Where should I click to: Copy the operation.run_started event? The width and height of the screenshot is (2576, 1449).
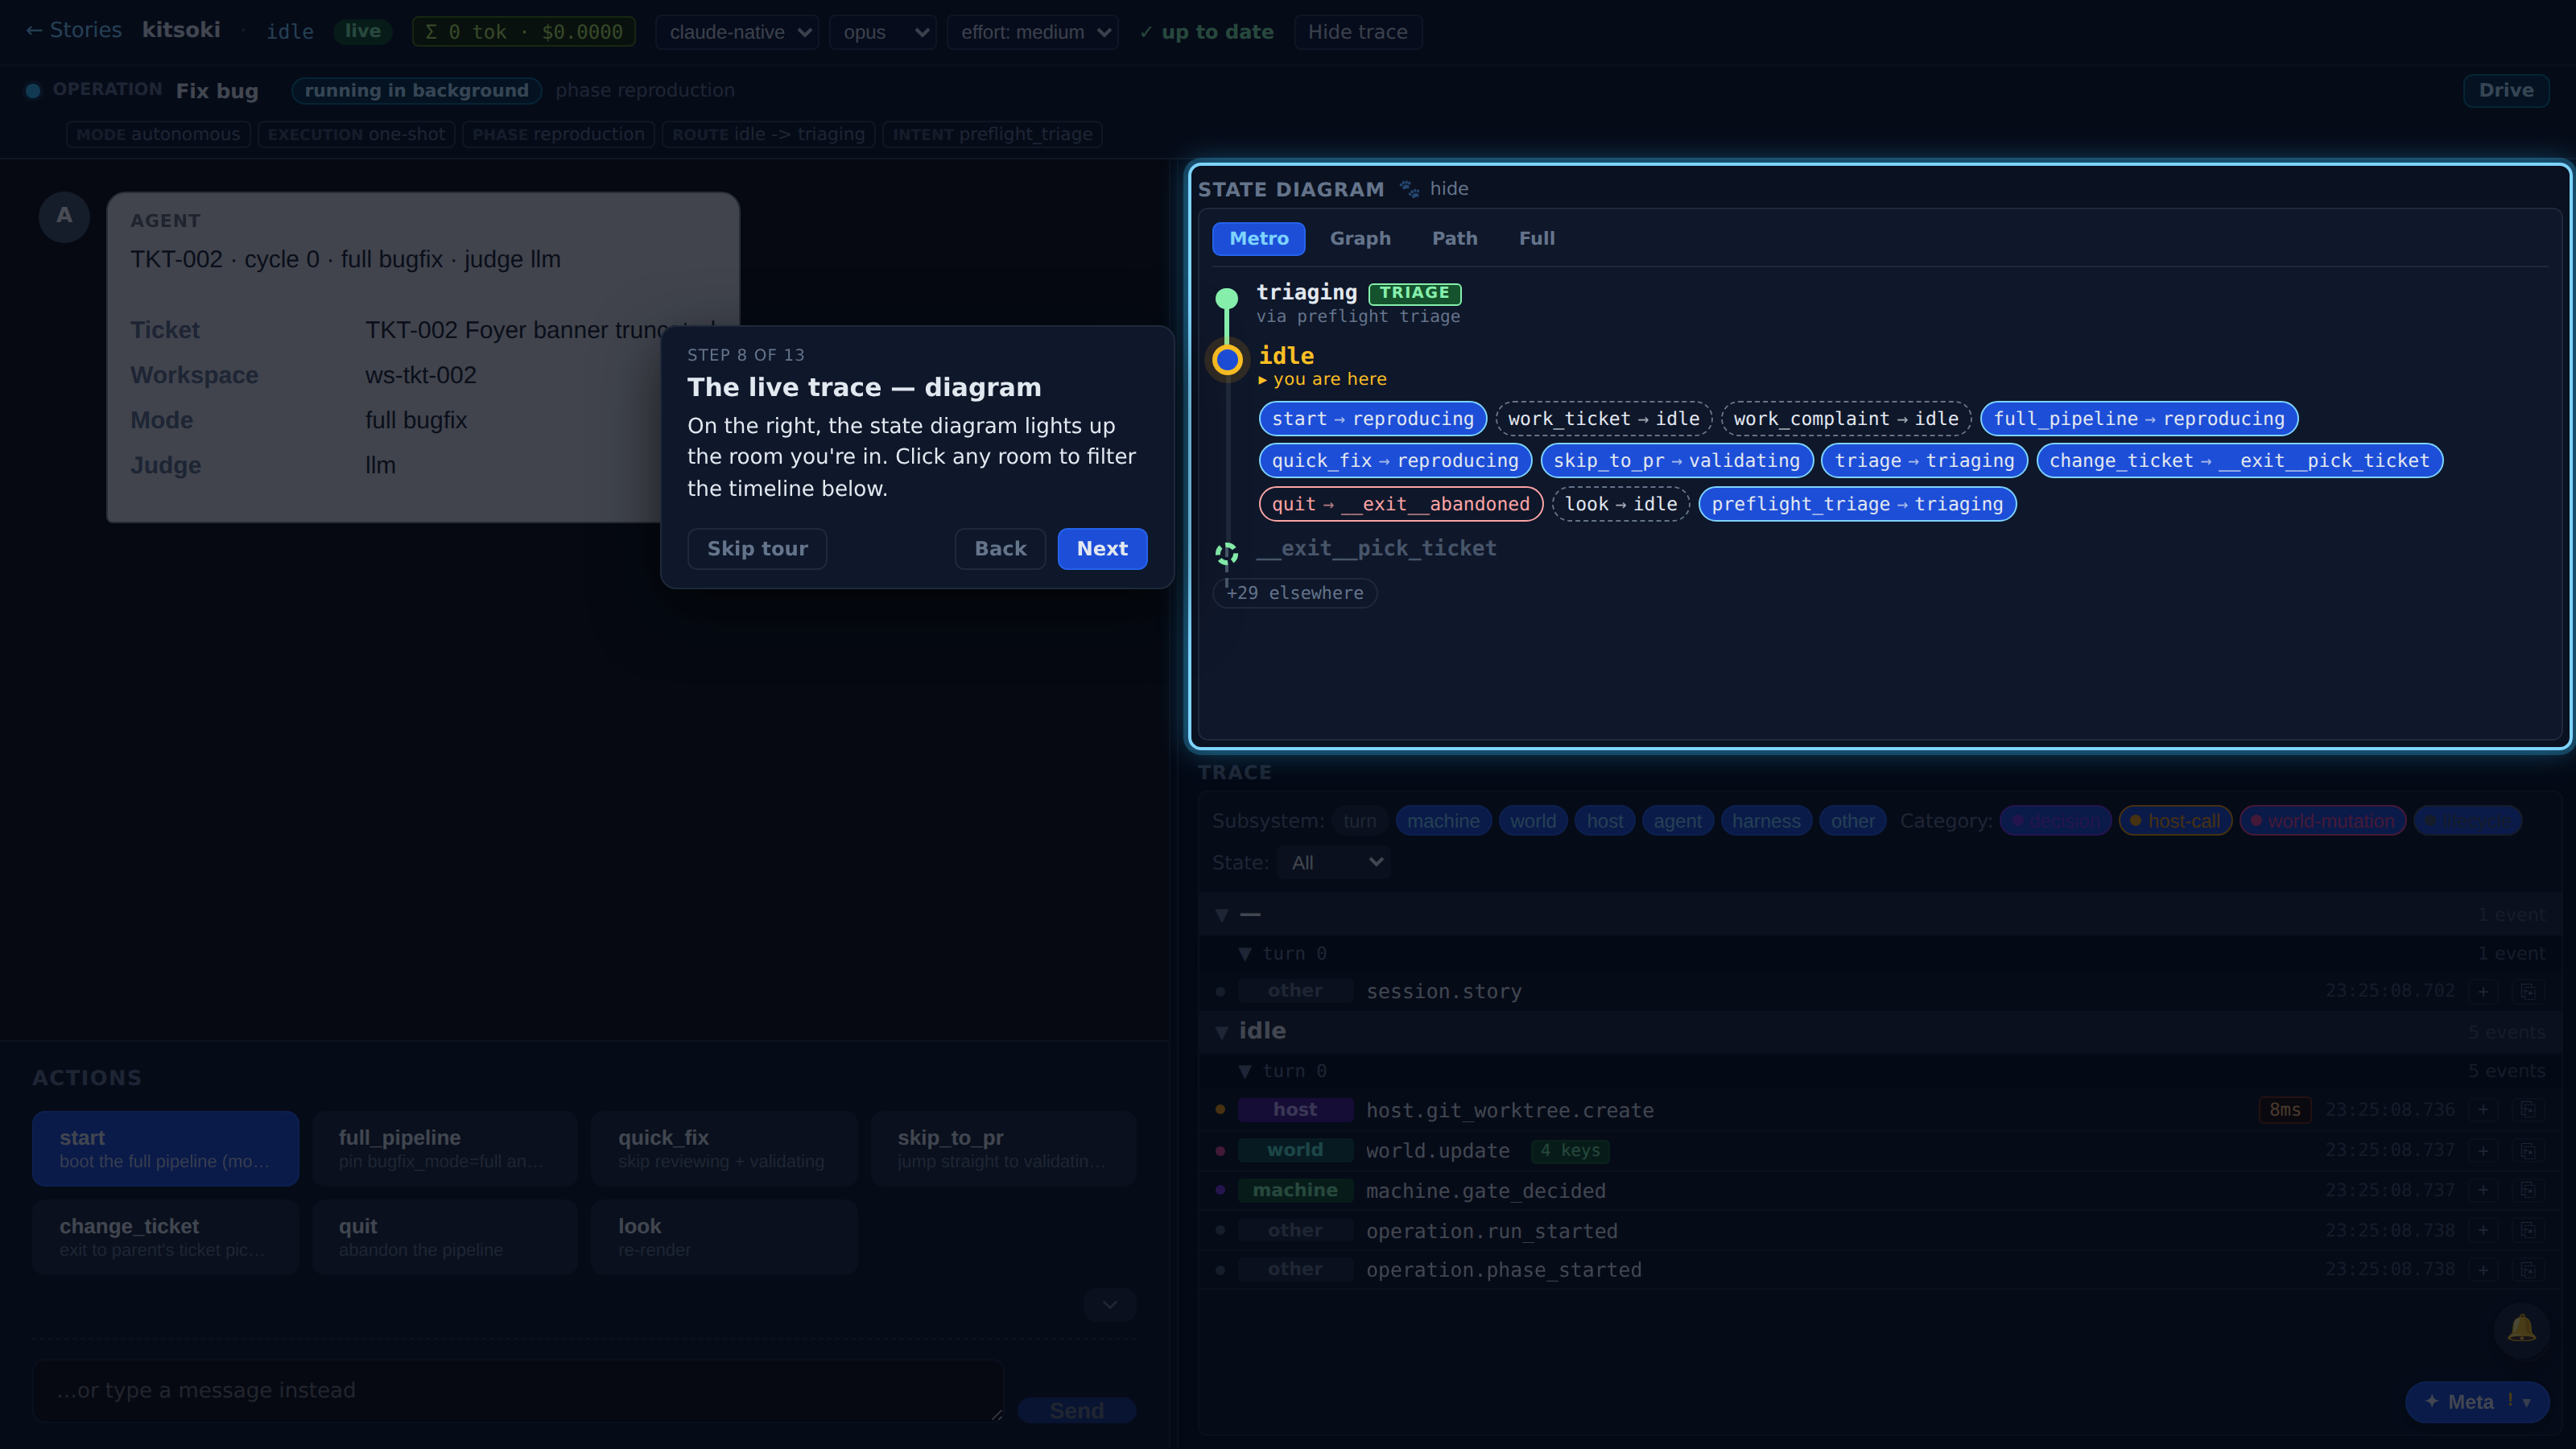(2528, 1230)
